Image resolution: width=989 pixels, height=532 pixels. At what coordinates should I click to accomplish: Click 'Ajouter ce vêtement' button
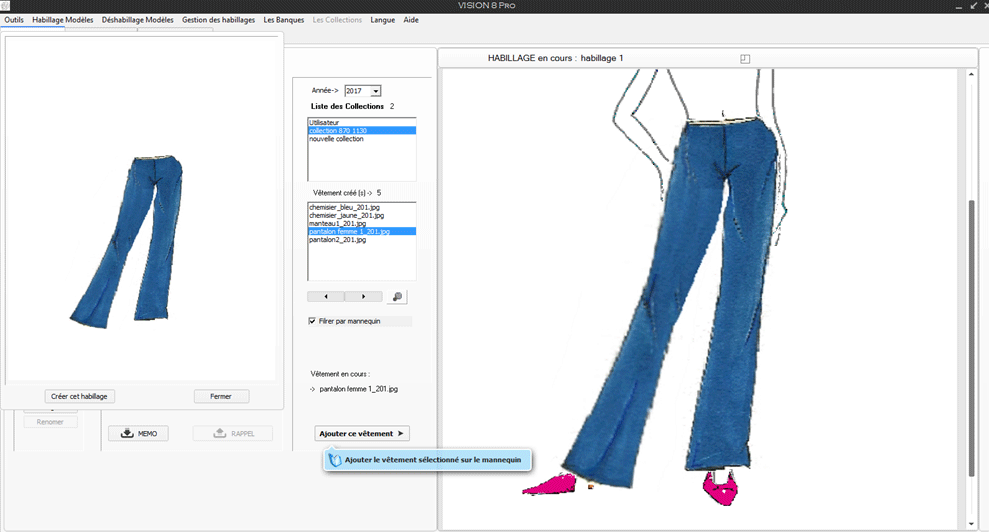tap(361, 433)
